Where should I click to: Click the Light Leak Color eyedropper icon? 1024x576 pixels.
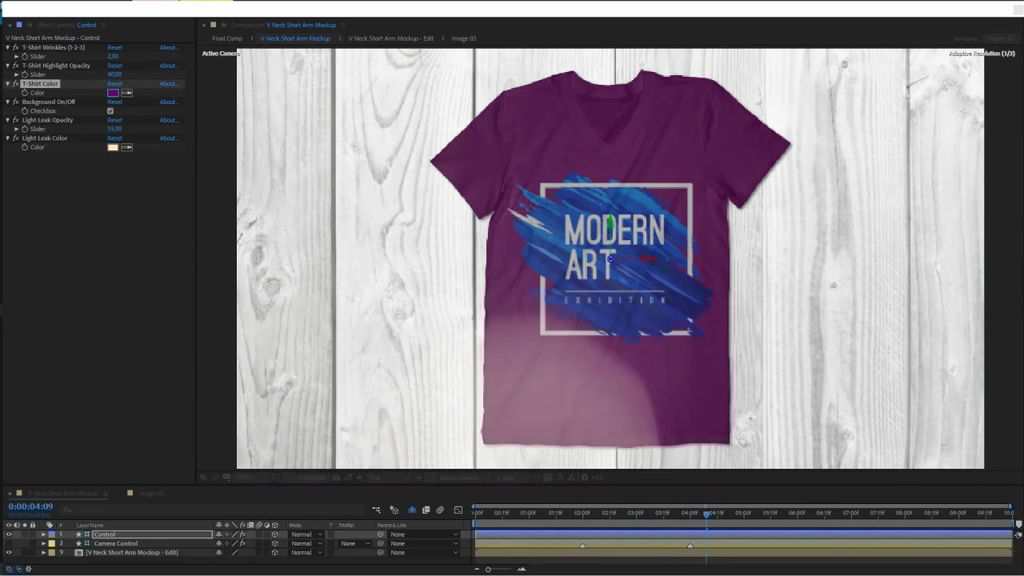[127, 147]
